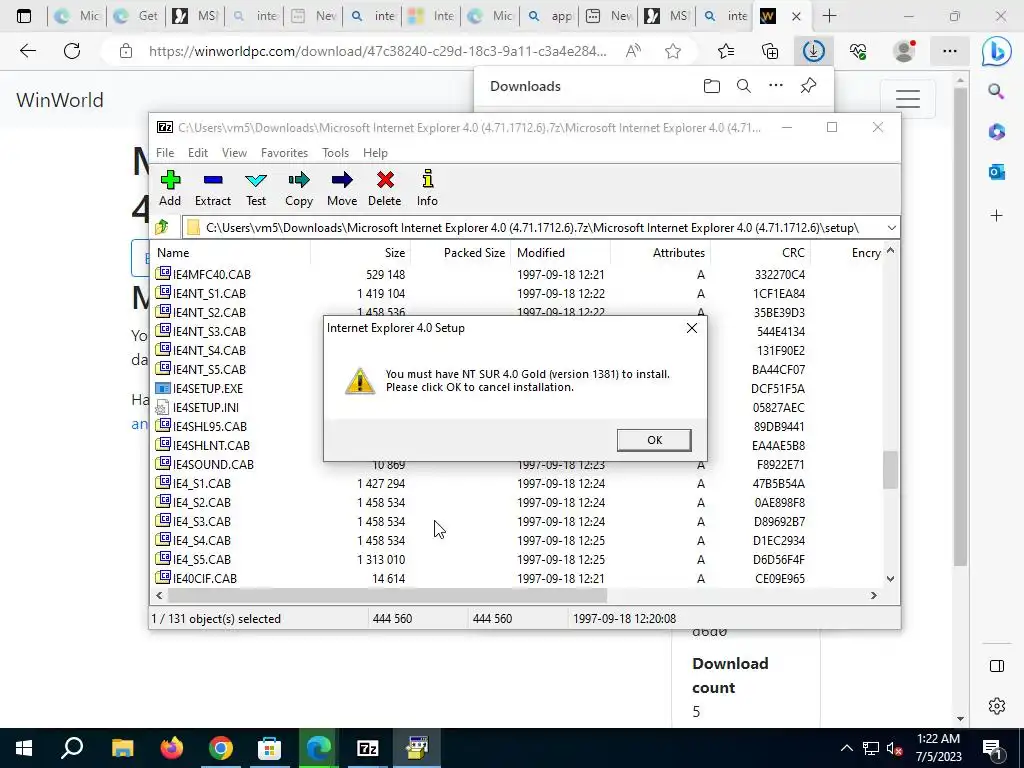Open Bing Chat sidebar button
Image resolution: width=1024 pixels, height=768 pixels.
[997, 52]
